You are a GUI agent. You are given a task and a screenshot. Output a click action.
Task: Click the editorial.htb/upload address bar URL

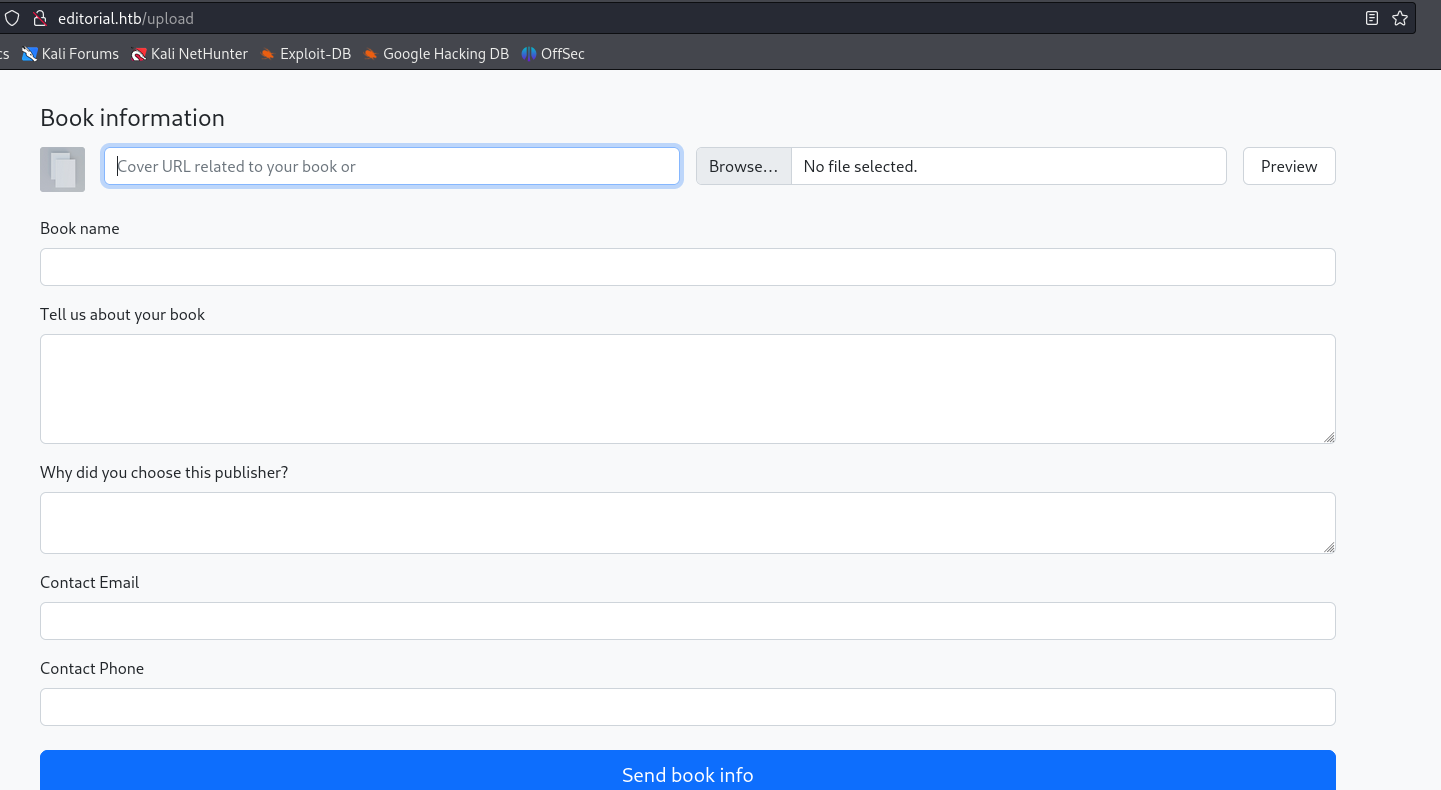tap(126, 18)
